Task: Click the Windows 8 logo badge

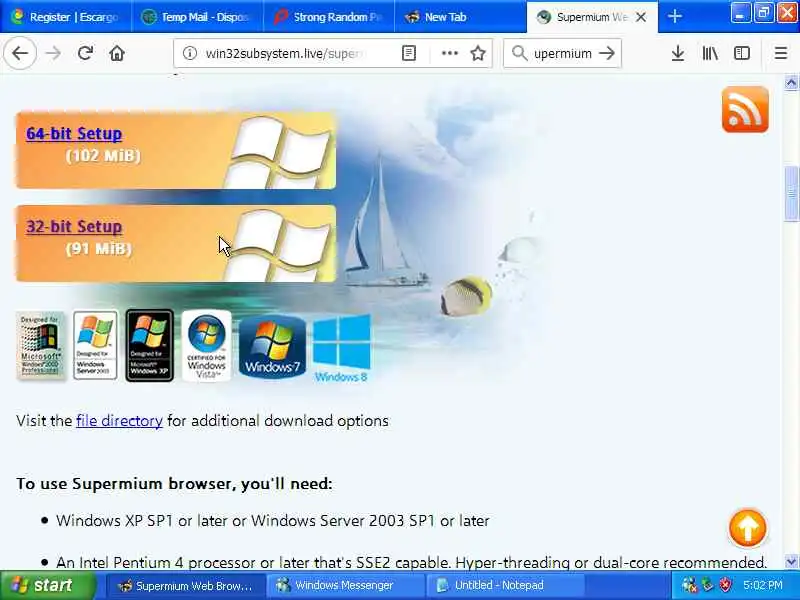Action: [341, 348]
